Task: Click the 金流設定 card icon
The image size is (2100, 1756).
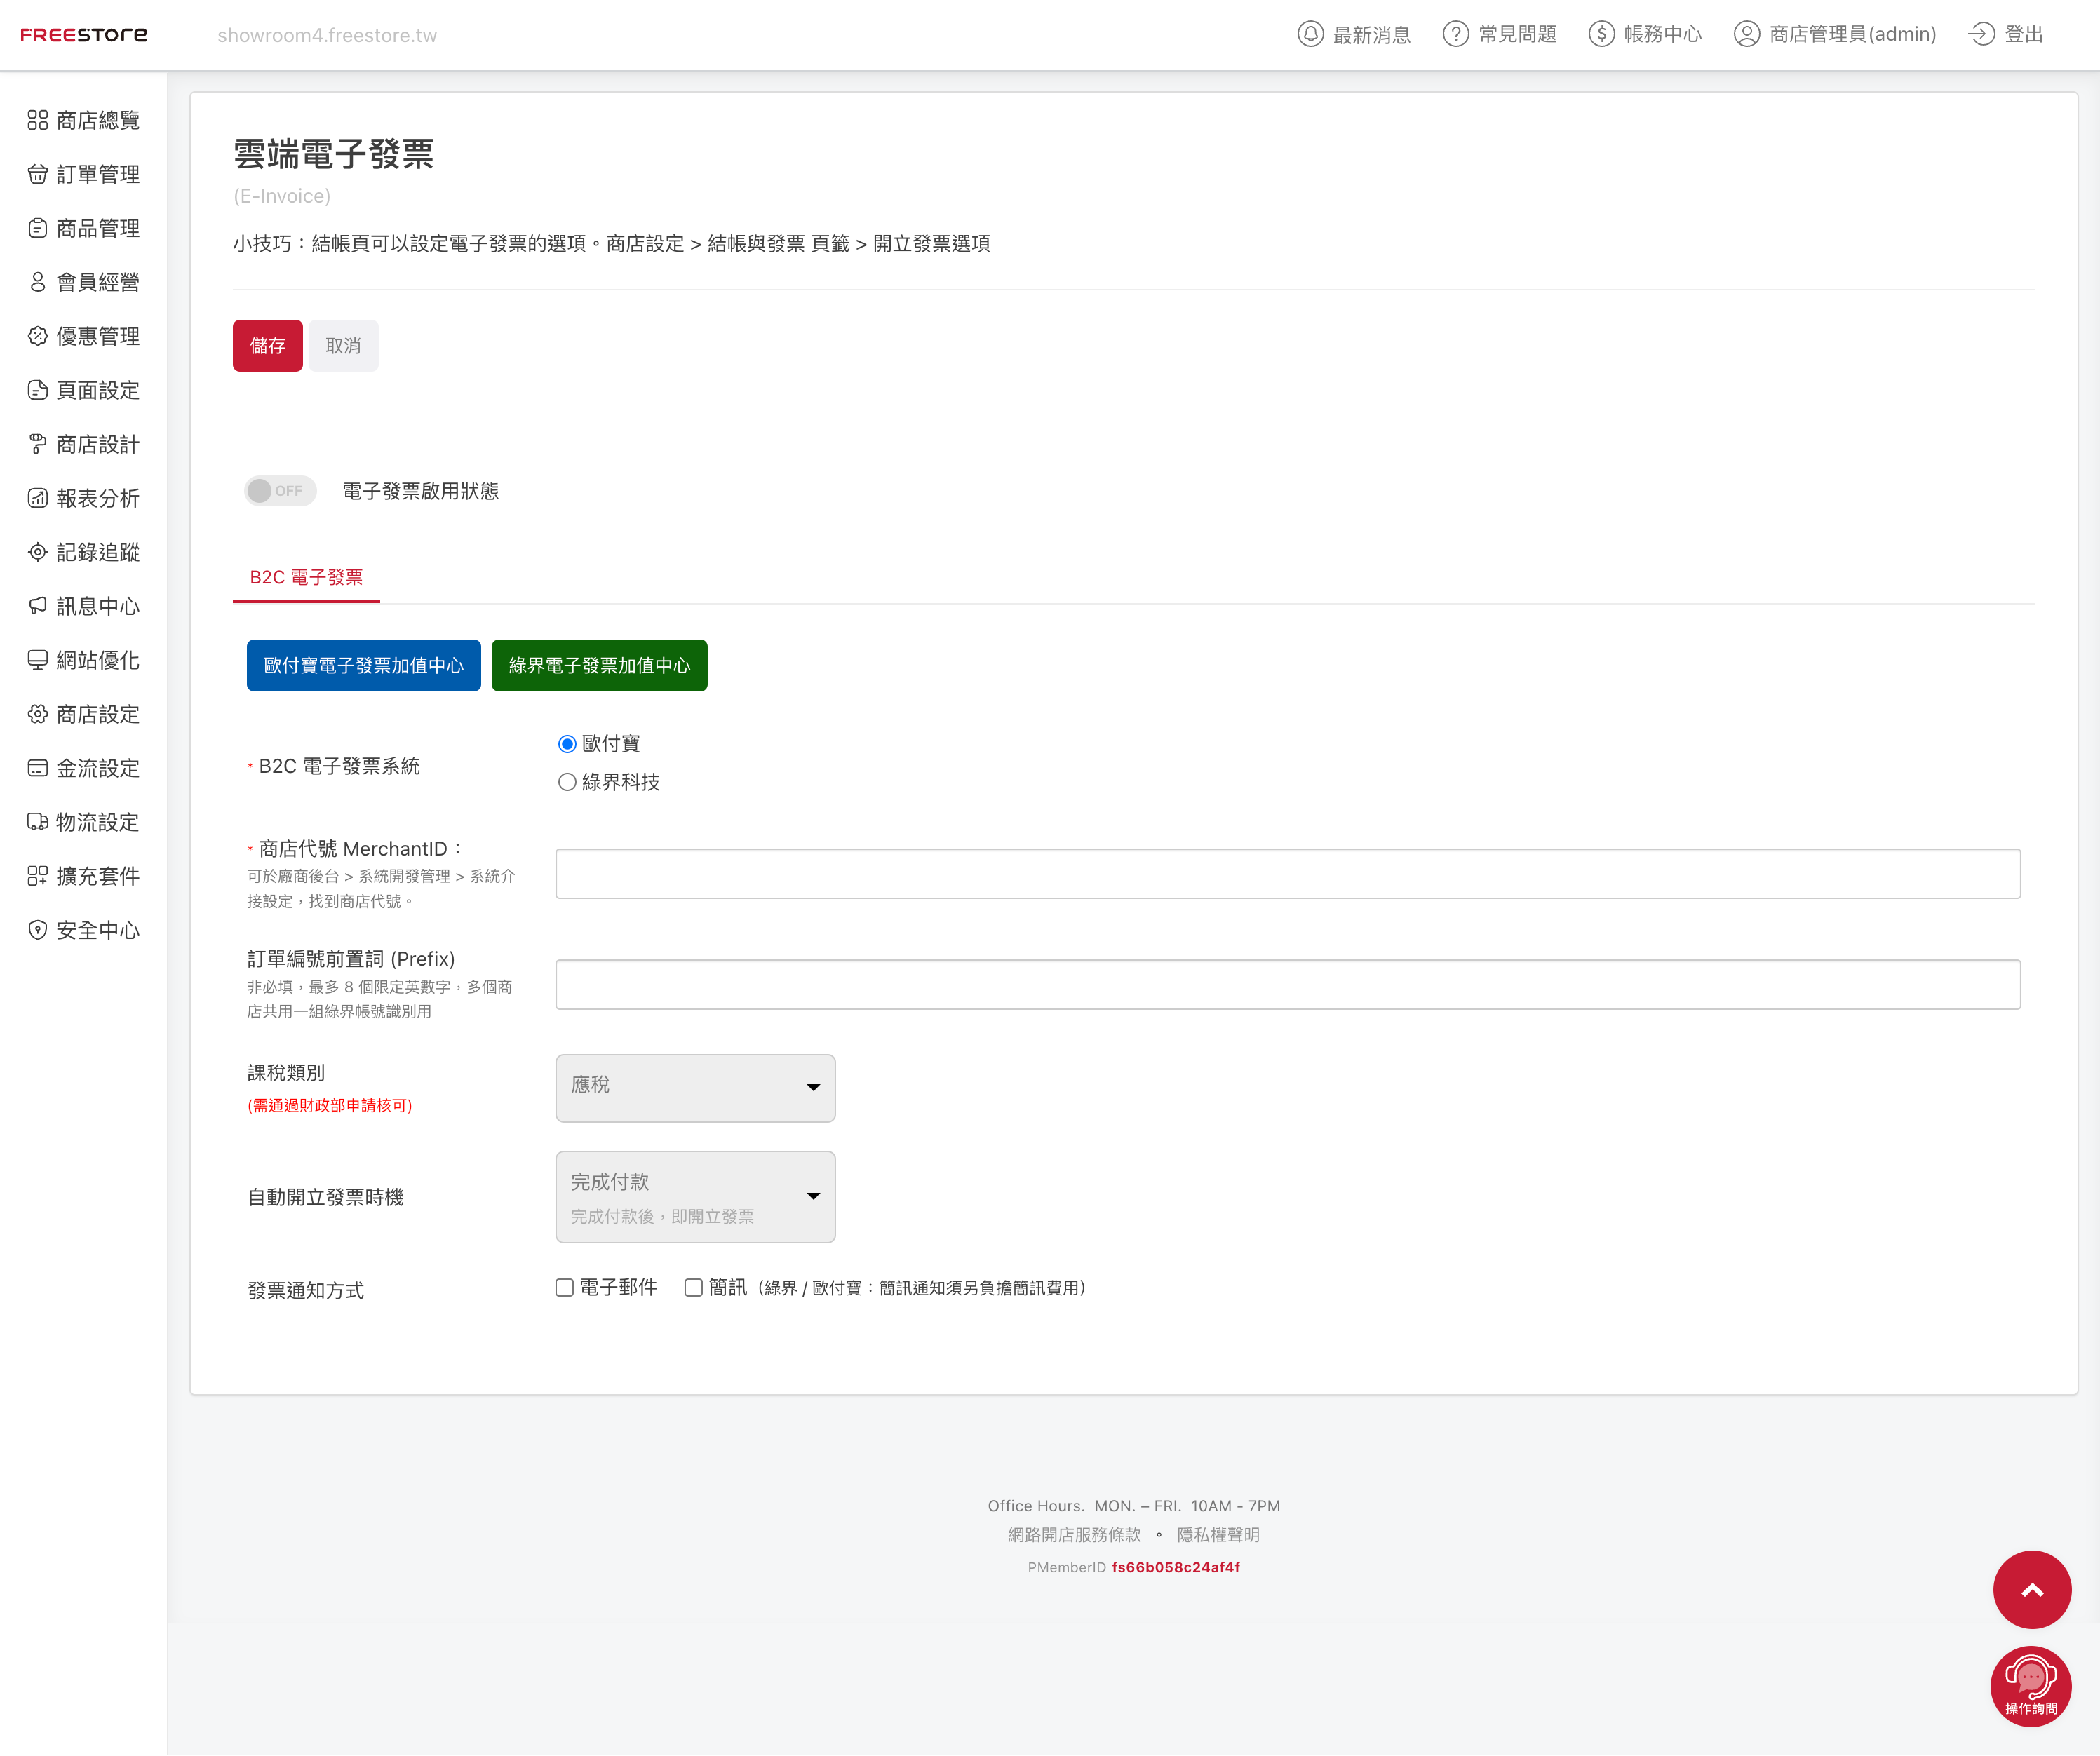Action: click(37, 768)
